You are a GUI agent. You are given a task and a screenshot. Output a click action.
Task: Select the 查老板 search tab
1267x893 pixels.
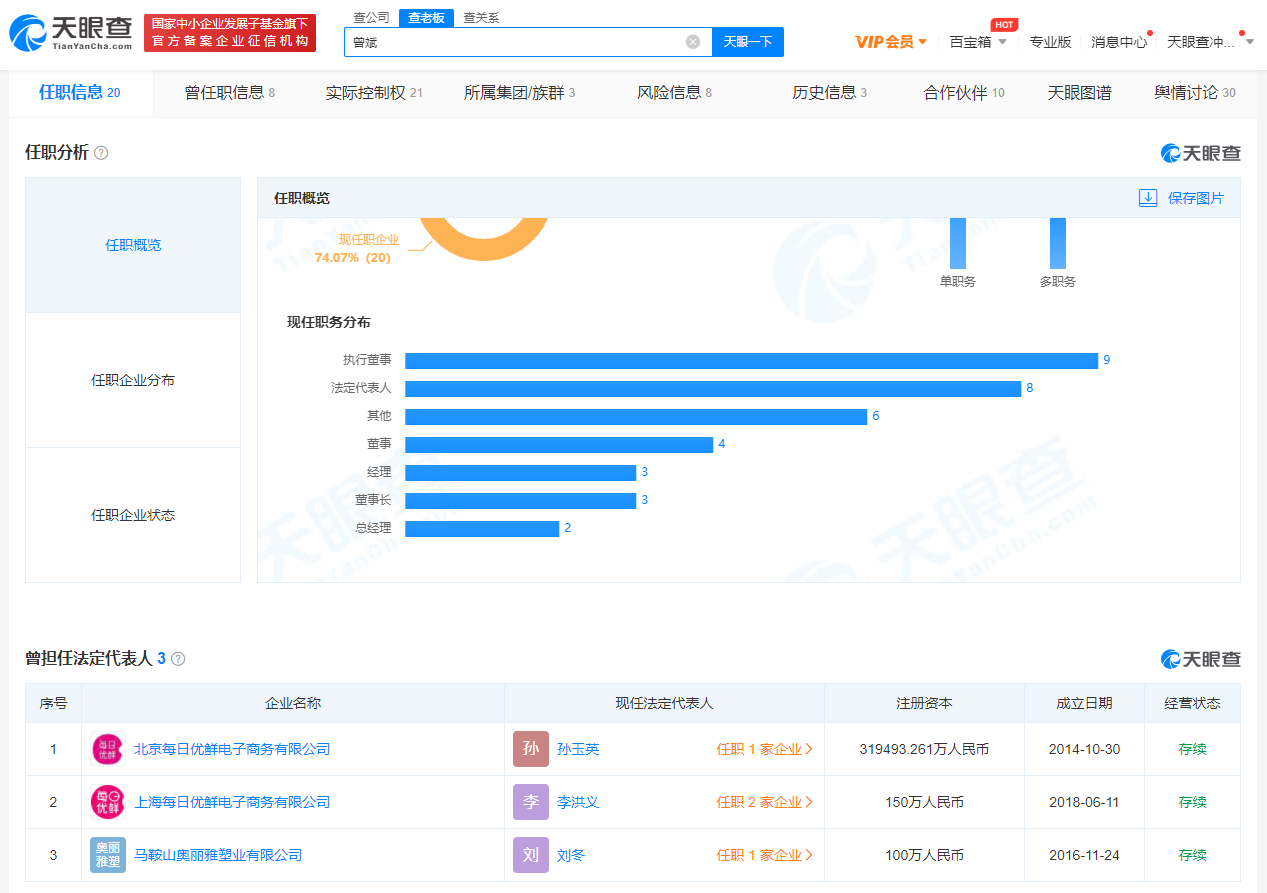click(426, 18)
